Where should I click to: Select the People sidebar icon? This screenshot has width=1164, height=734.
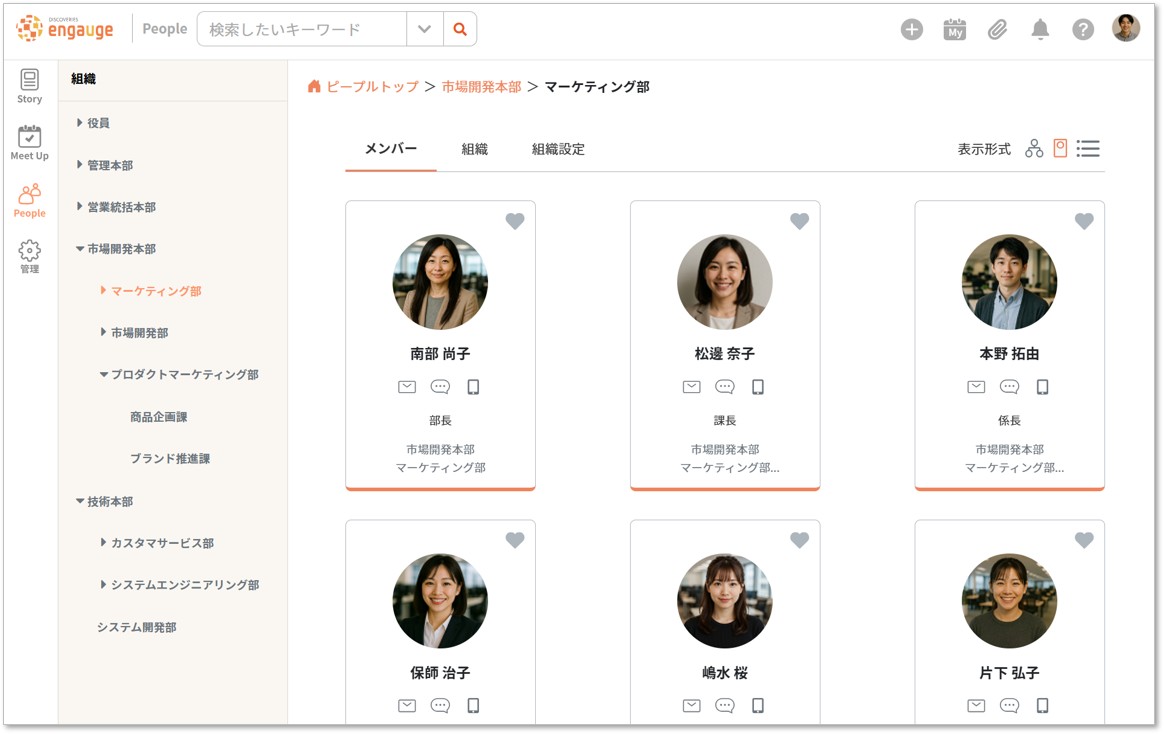(x=30, y=200)
